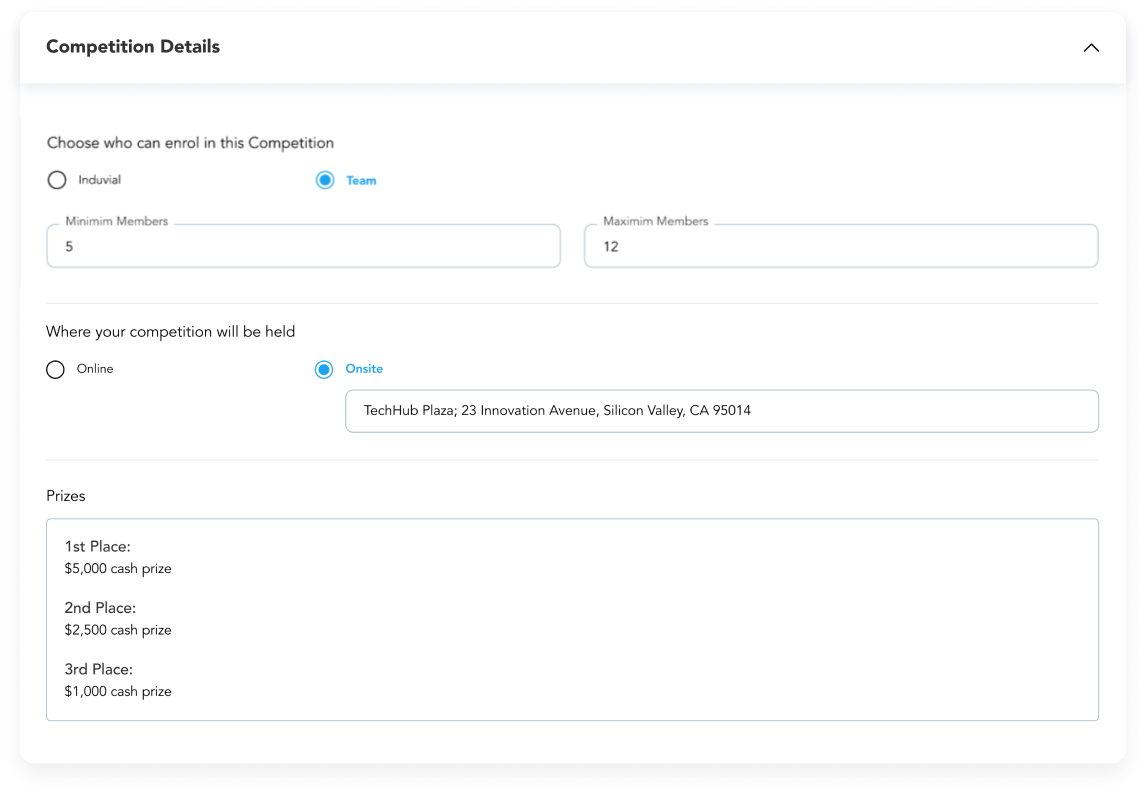1146x794 pixels.
Task: Place cursor on the 3rd Place line
Action: tap(98, 669)
